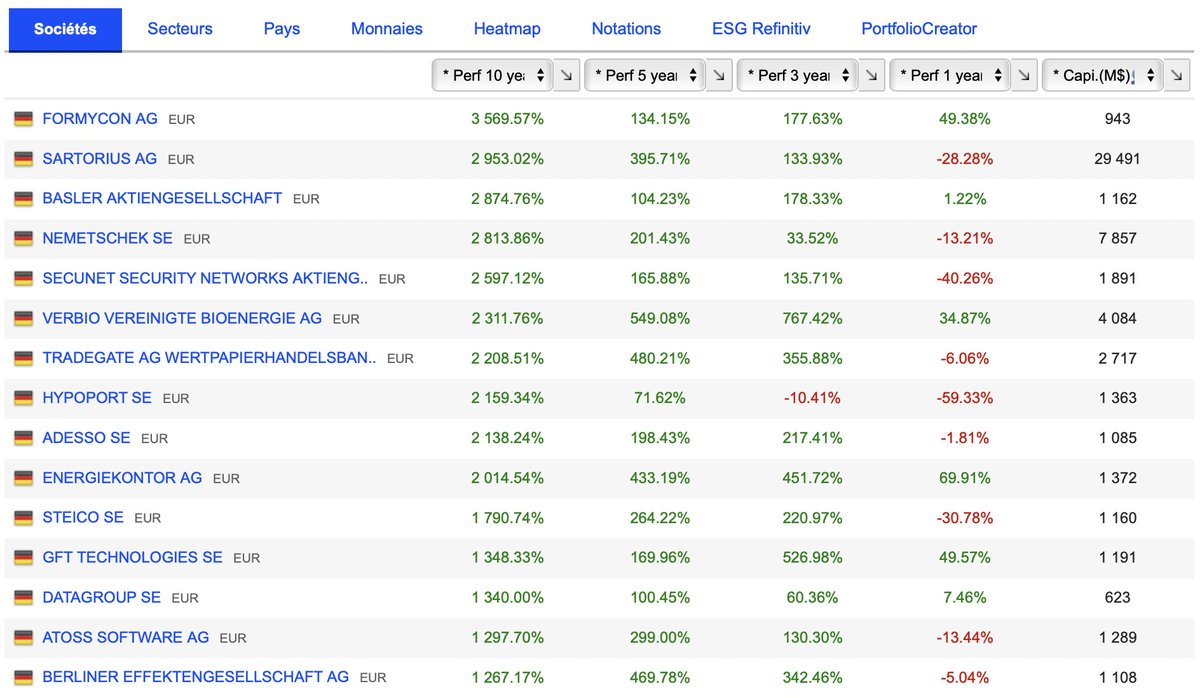Go to the Notations tab
This screenshot has width=1200, height=698.
click(x=626, y=29)
